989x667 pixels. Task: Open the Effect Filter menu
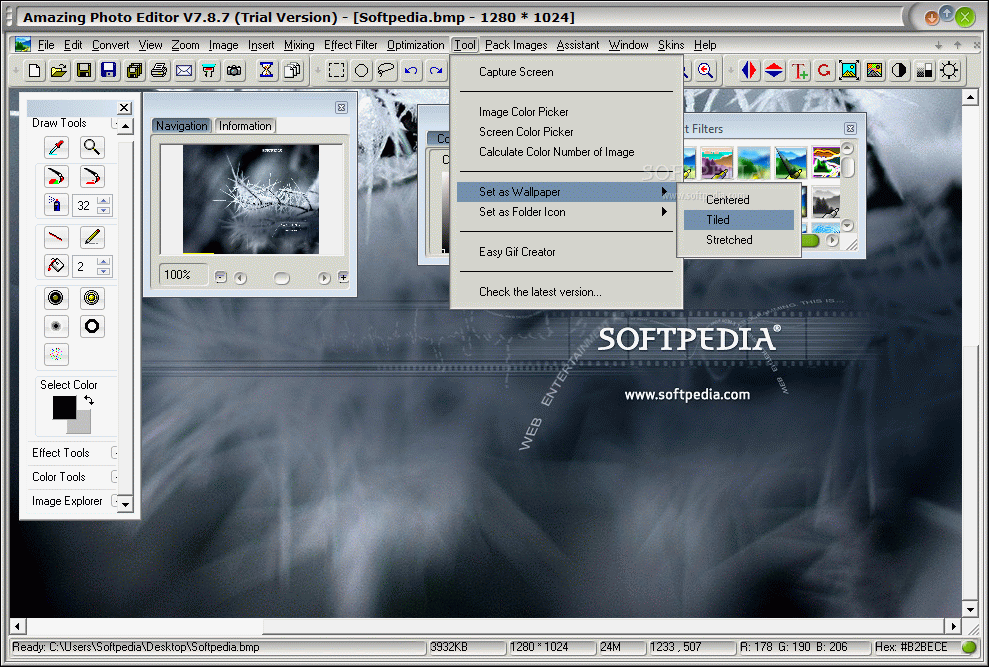pos(351,45)
